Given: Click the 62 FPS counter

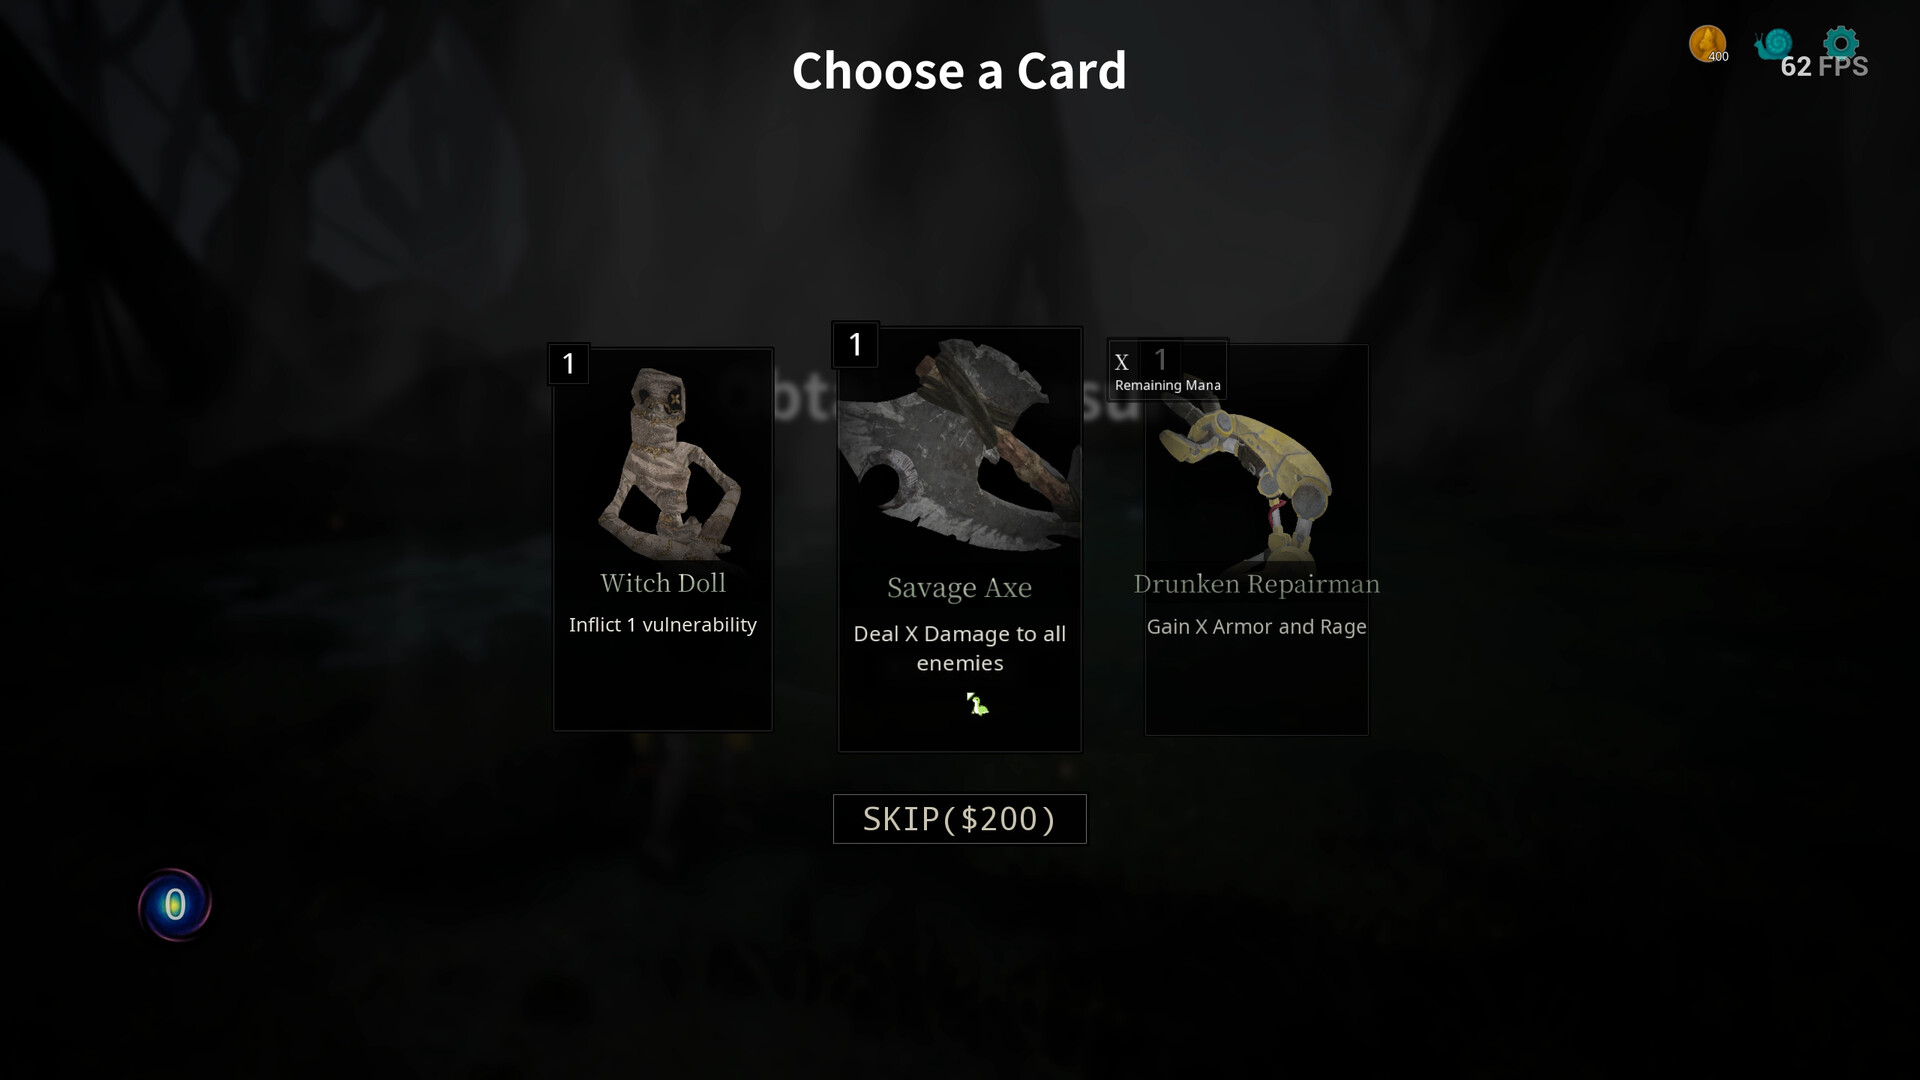Looking at the screenshot, I should 1825,67.
